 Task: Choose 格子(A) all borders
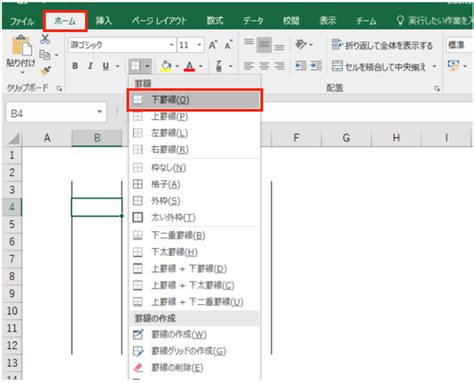[x=195, y=184]
